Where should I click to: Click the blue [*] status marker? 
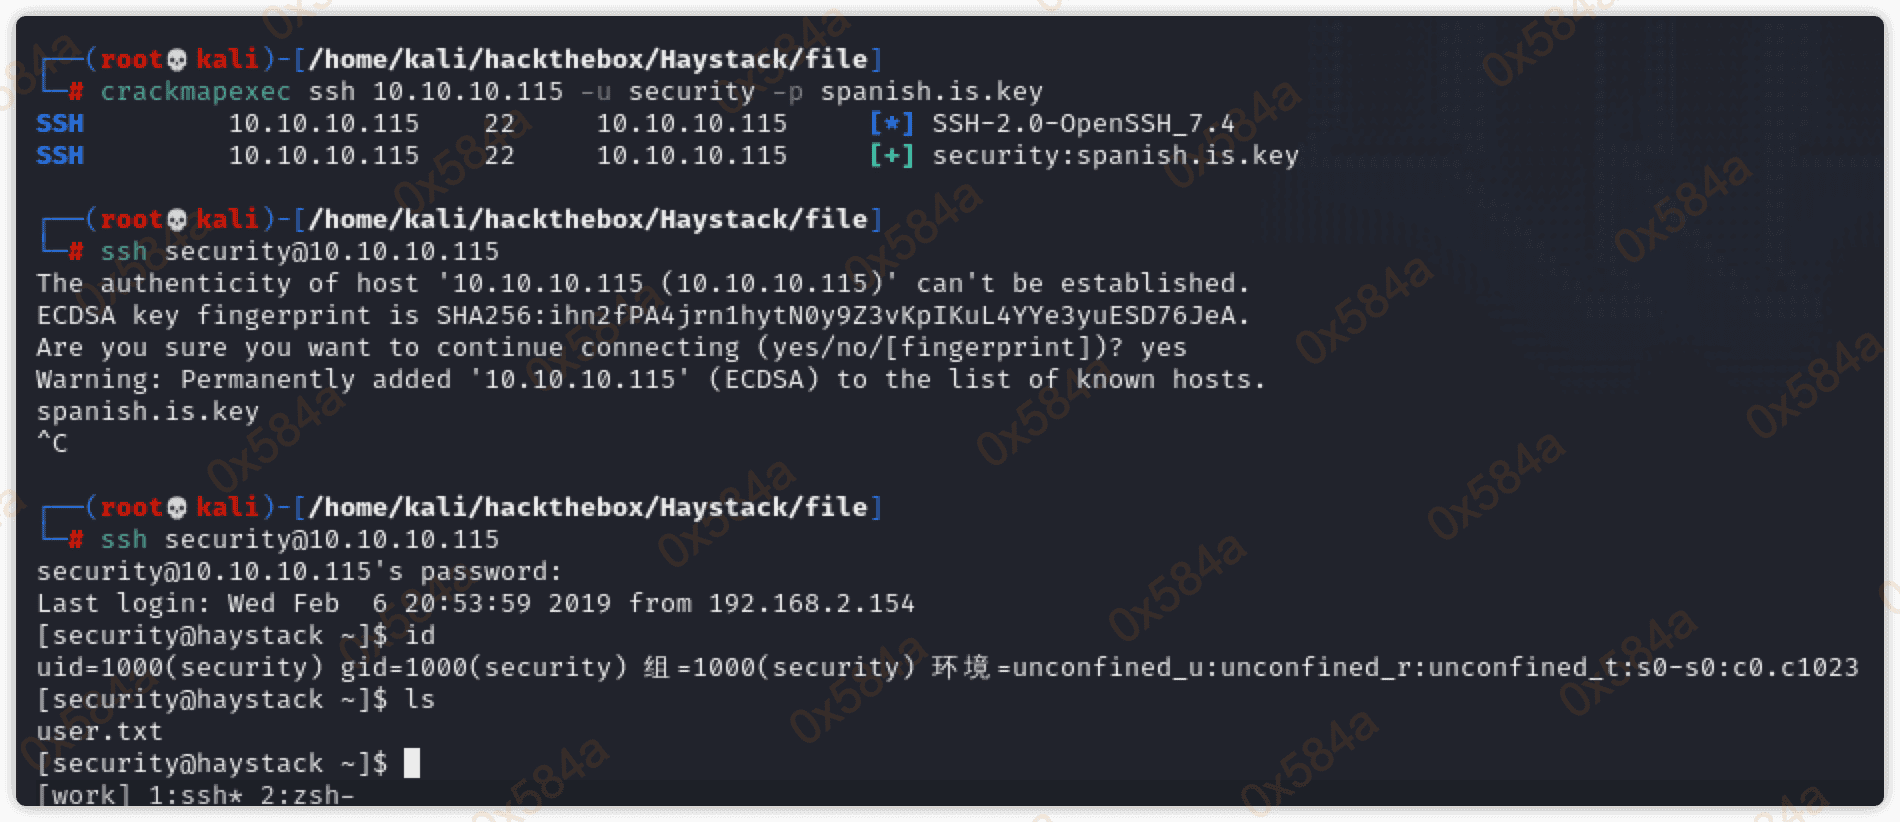(x=891, y=124)
